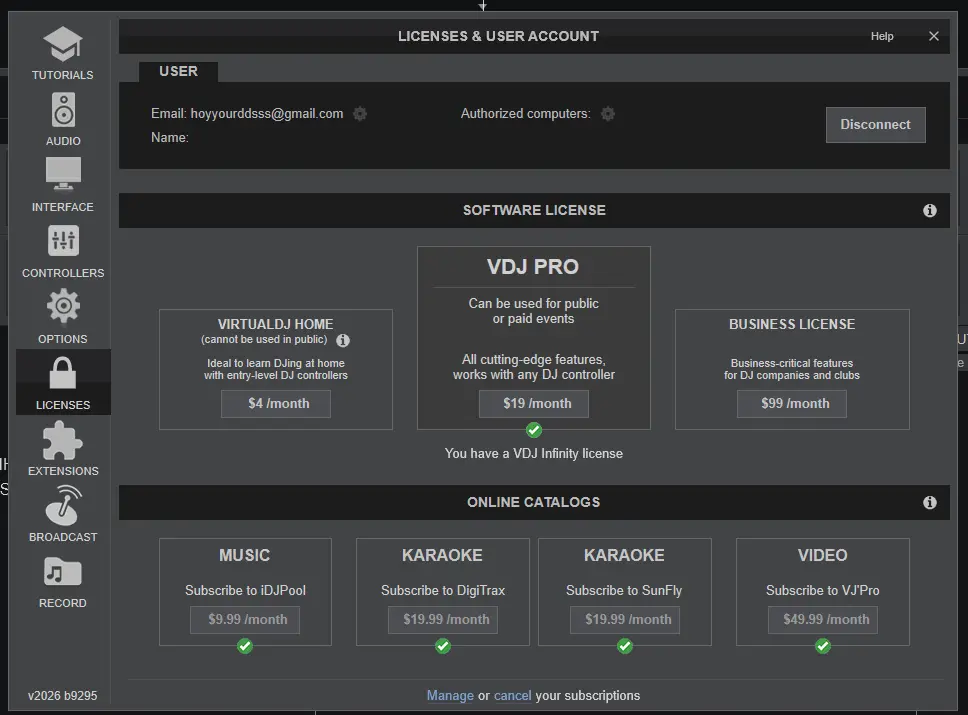Click the VIDEO catalog card title
The height and width of the screenshot is (715, 968).
pos(822,556)
